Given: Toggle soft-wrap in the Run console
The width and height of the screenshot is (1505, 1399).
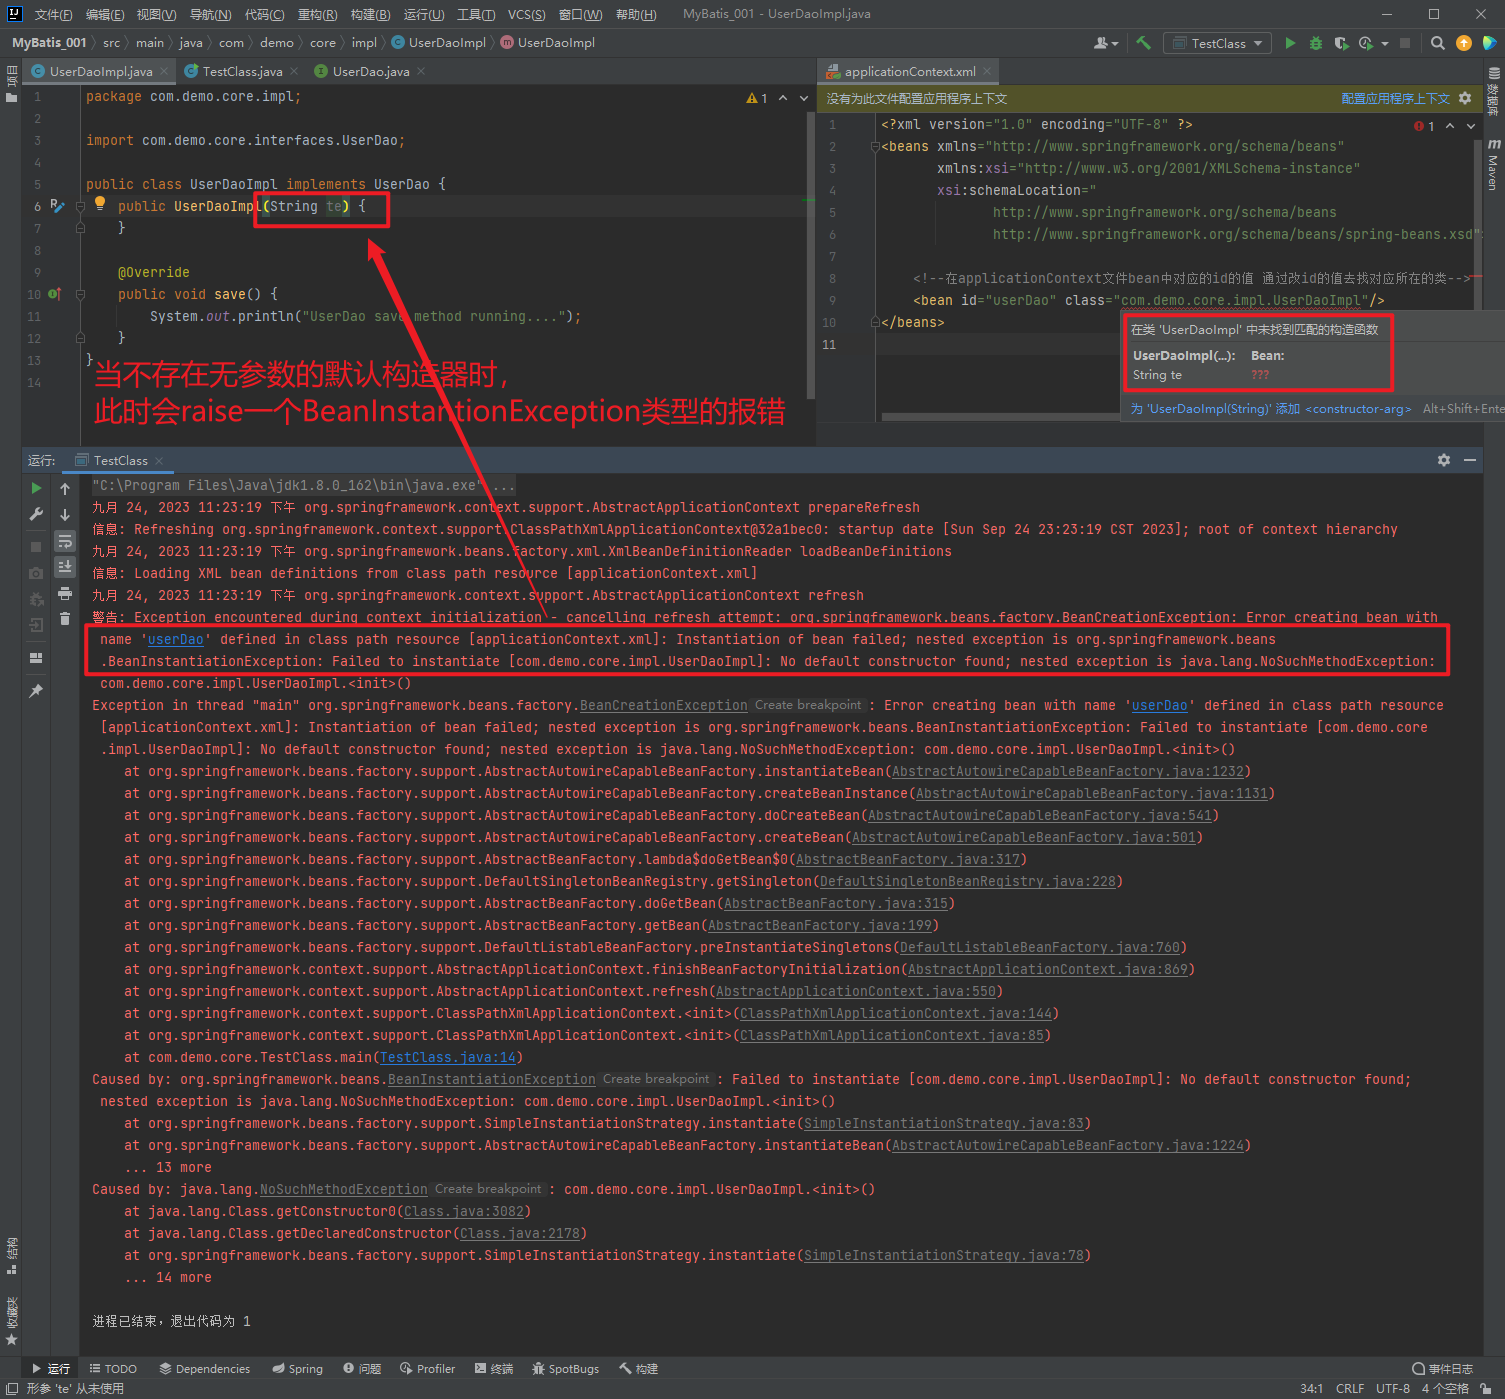Looking at the screenshot, I should [x=65, y=541].
